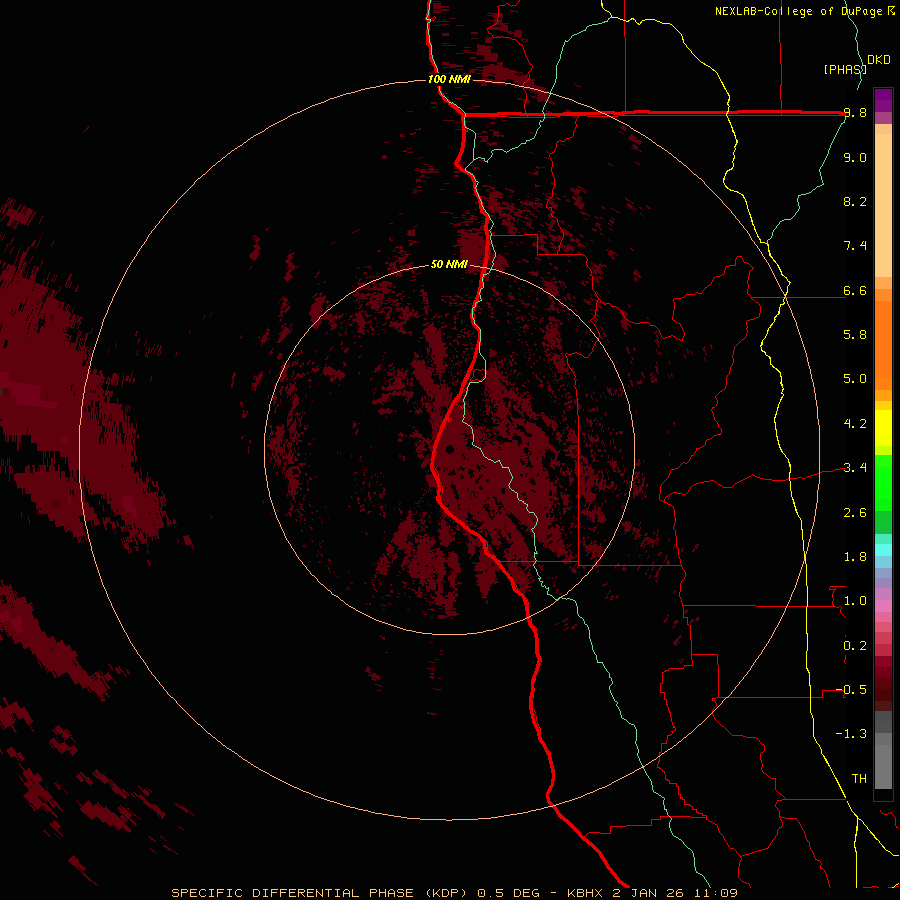Click the purple top segment of the color bar

(x=883, y=100)
